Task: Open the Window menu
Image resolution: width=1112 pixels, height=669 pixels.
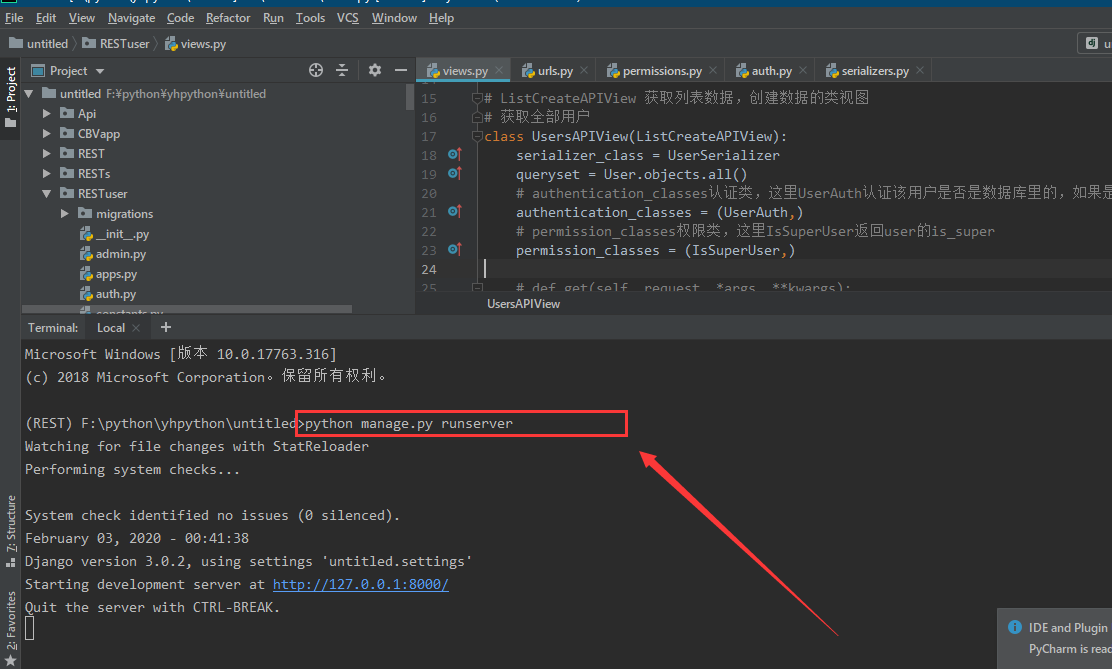Action: (x=394, y=18)
